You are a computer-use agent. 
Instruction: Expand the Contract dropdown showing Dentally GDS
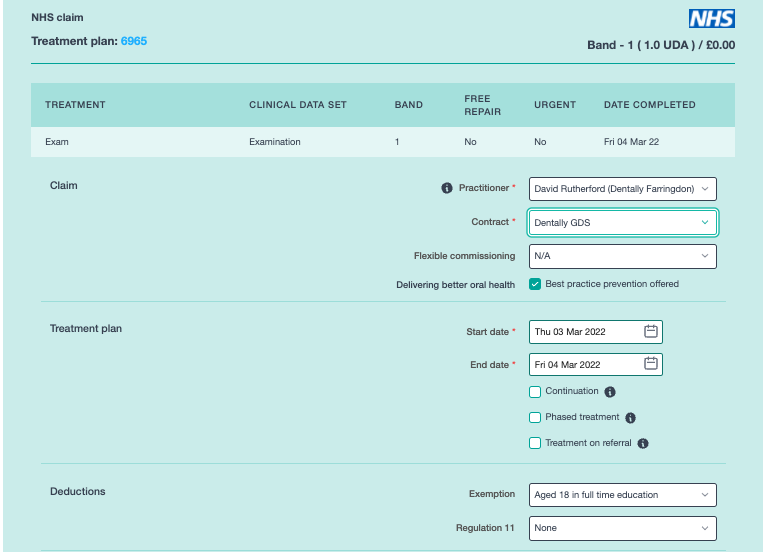622,223
